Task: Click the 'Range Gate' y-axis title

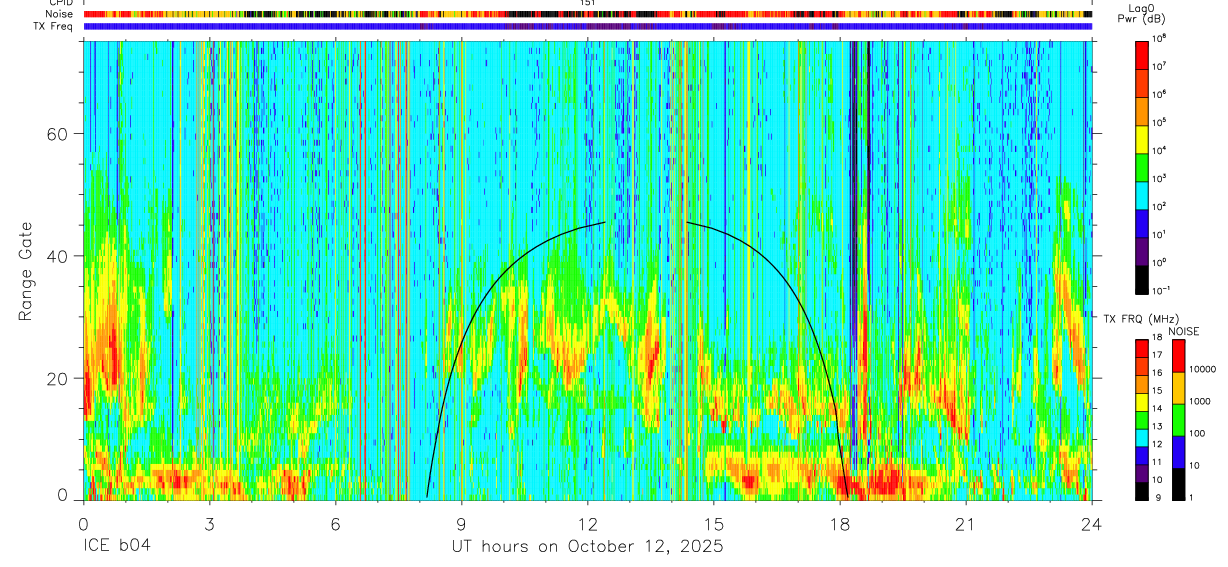Action: (x=27, y=271)
